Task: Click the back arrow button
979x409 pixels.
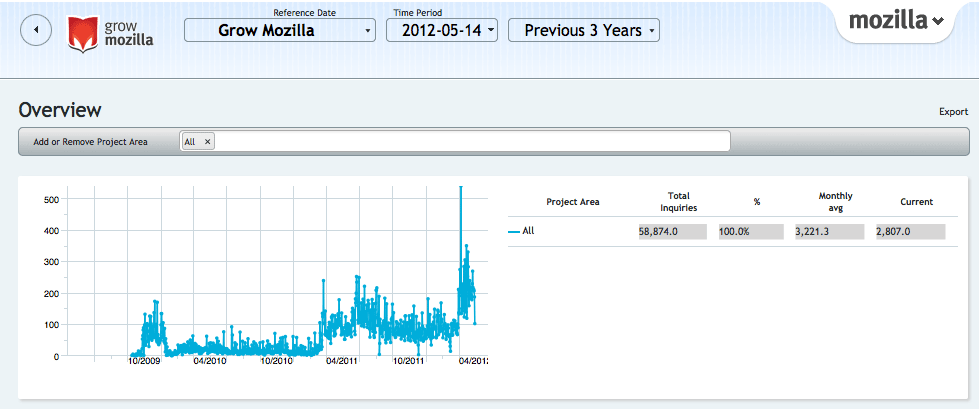Action: click(x=36, y=30)
